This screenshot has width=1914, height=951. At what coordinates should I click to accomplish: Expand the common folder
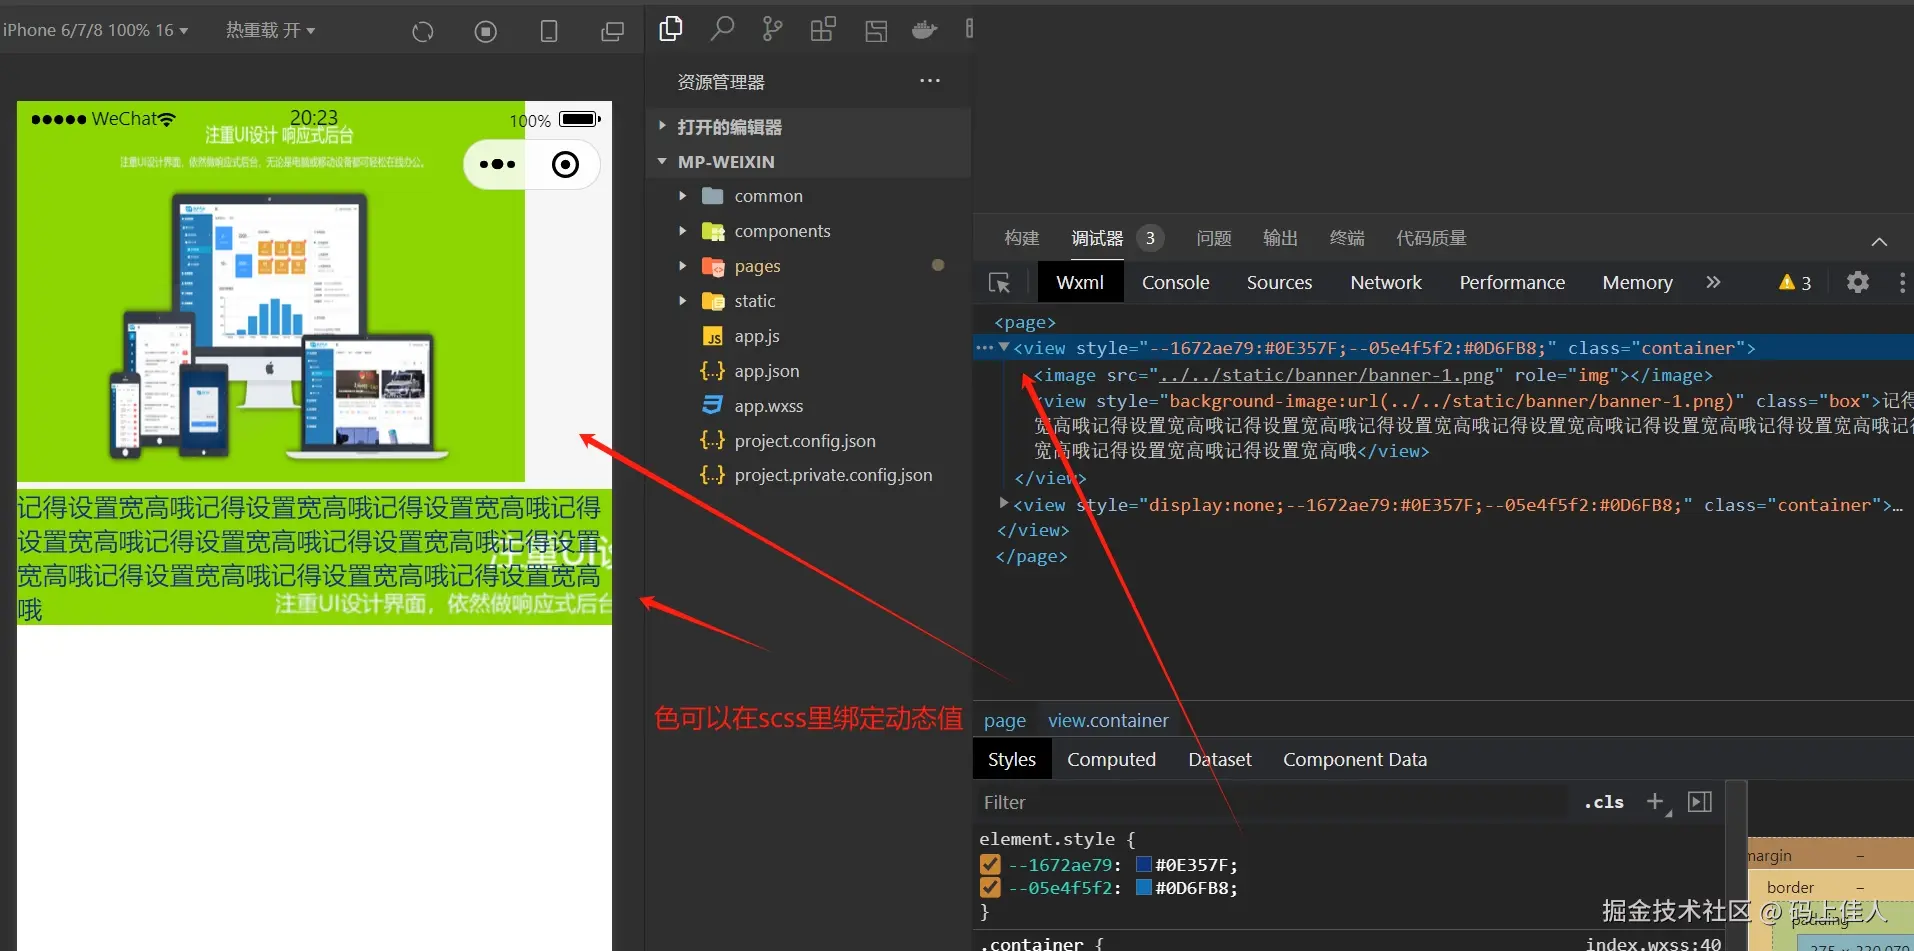(x=683, y=196)
